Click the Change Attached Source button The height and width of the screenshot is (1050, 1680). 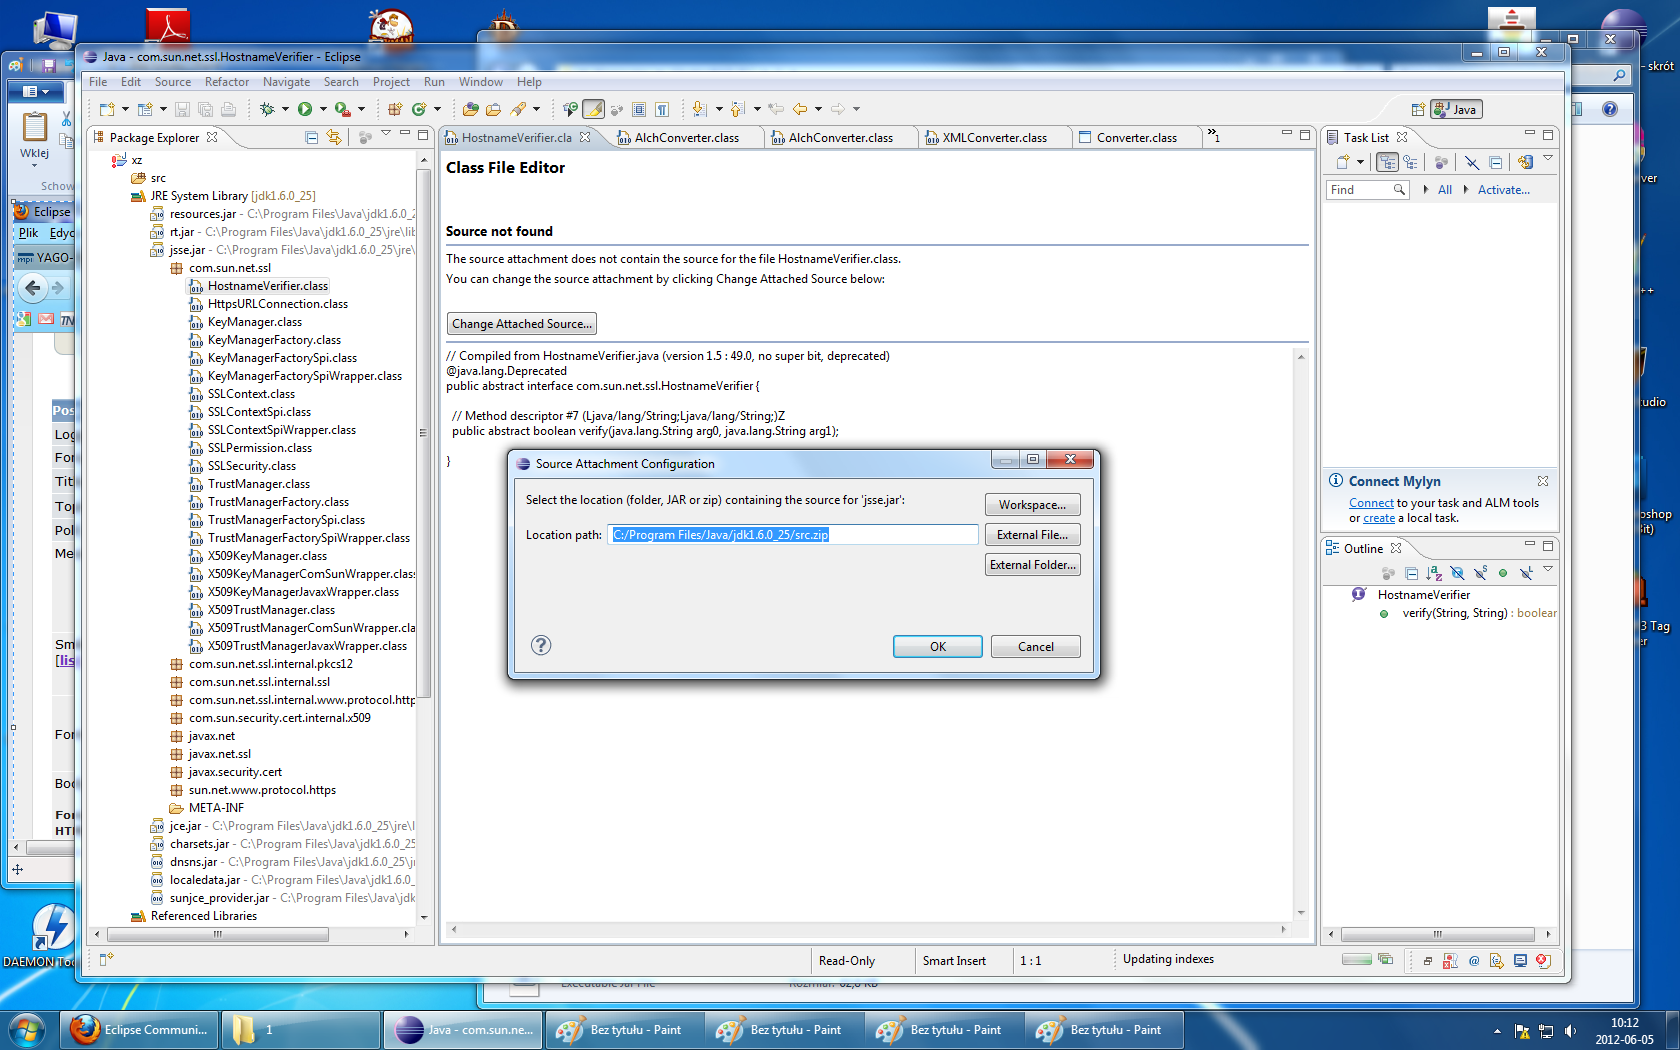(521, 324)
